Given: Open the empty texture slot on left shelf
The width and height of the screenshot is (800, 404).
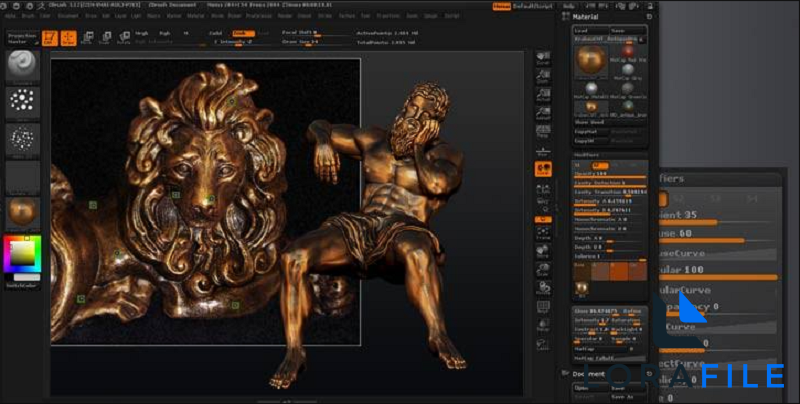Looking at the screenshot, I should tap(22, 177).
